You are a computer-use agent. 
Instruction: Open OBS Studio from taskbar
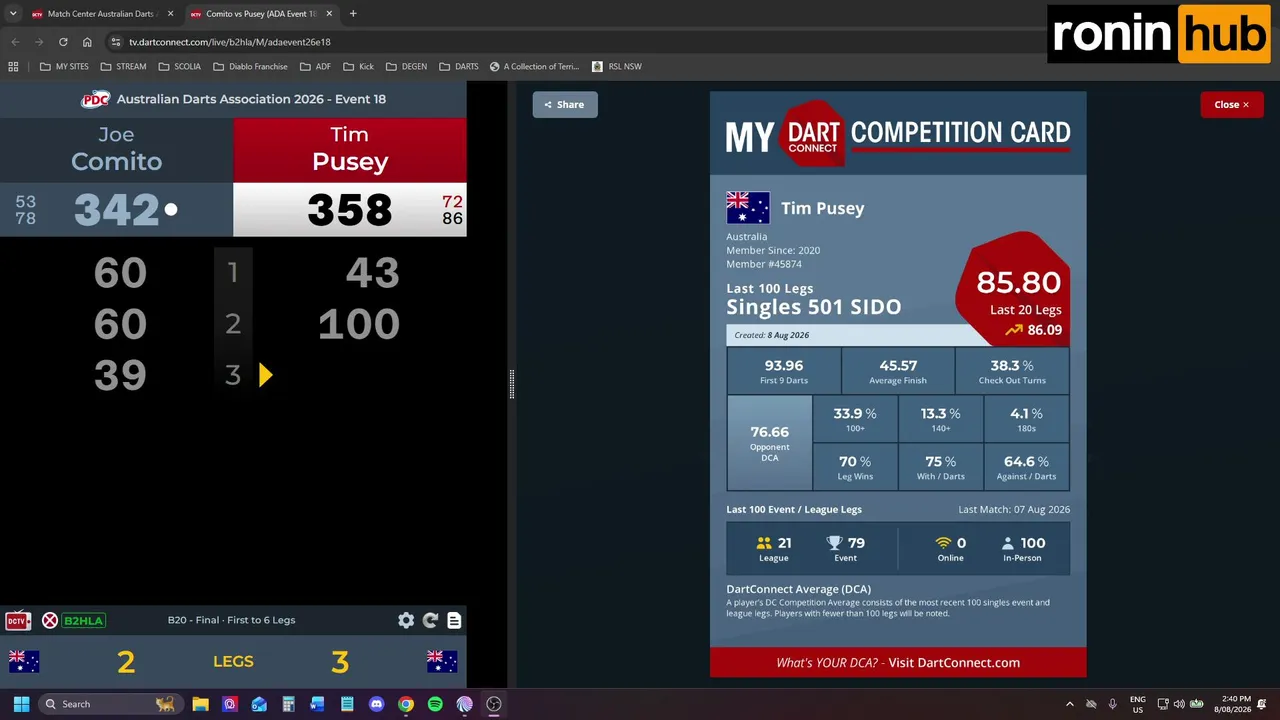click(x=494, y=704)
